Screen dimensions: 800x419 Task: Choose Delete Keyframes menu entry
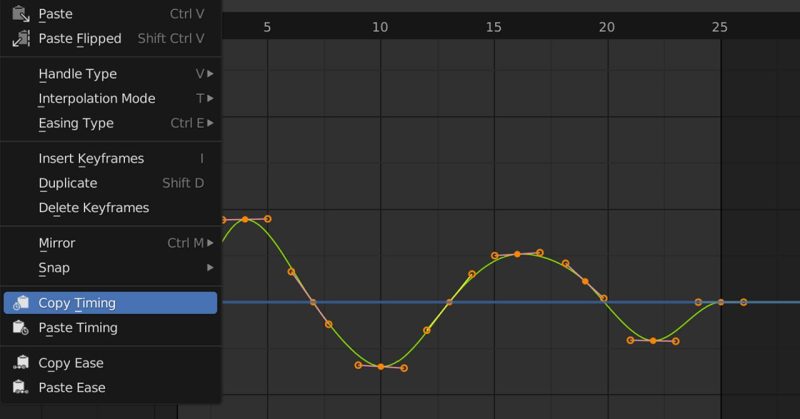pyautogui.click(x=93, y=208)
